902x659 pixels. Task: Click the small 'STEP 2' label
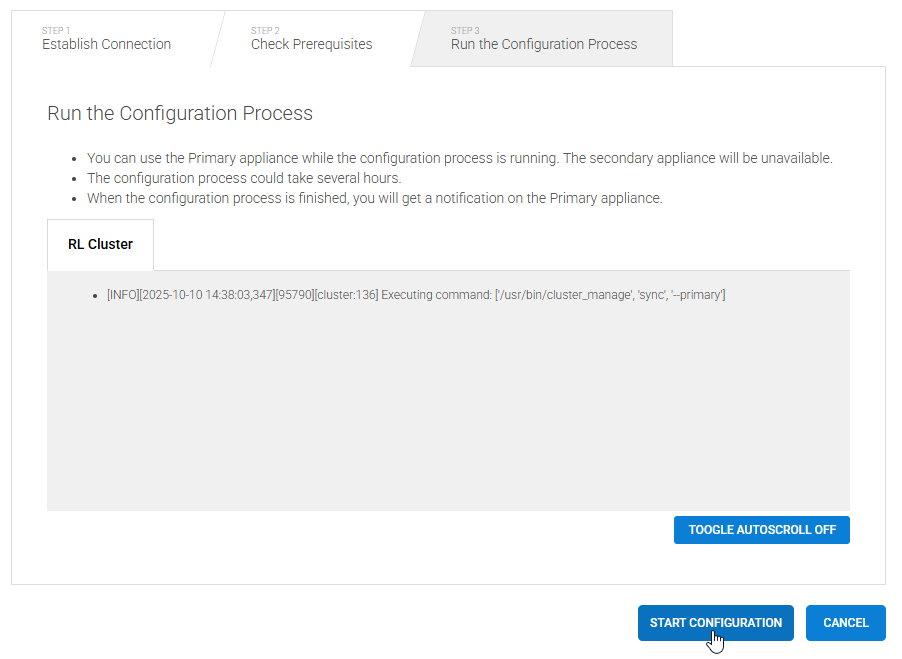pos(265,31)
